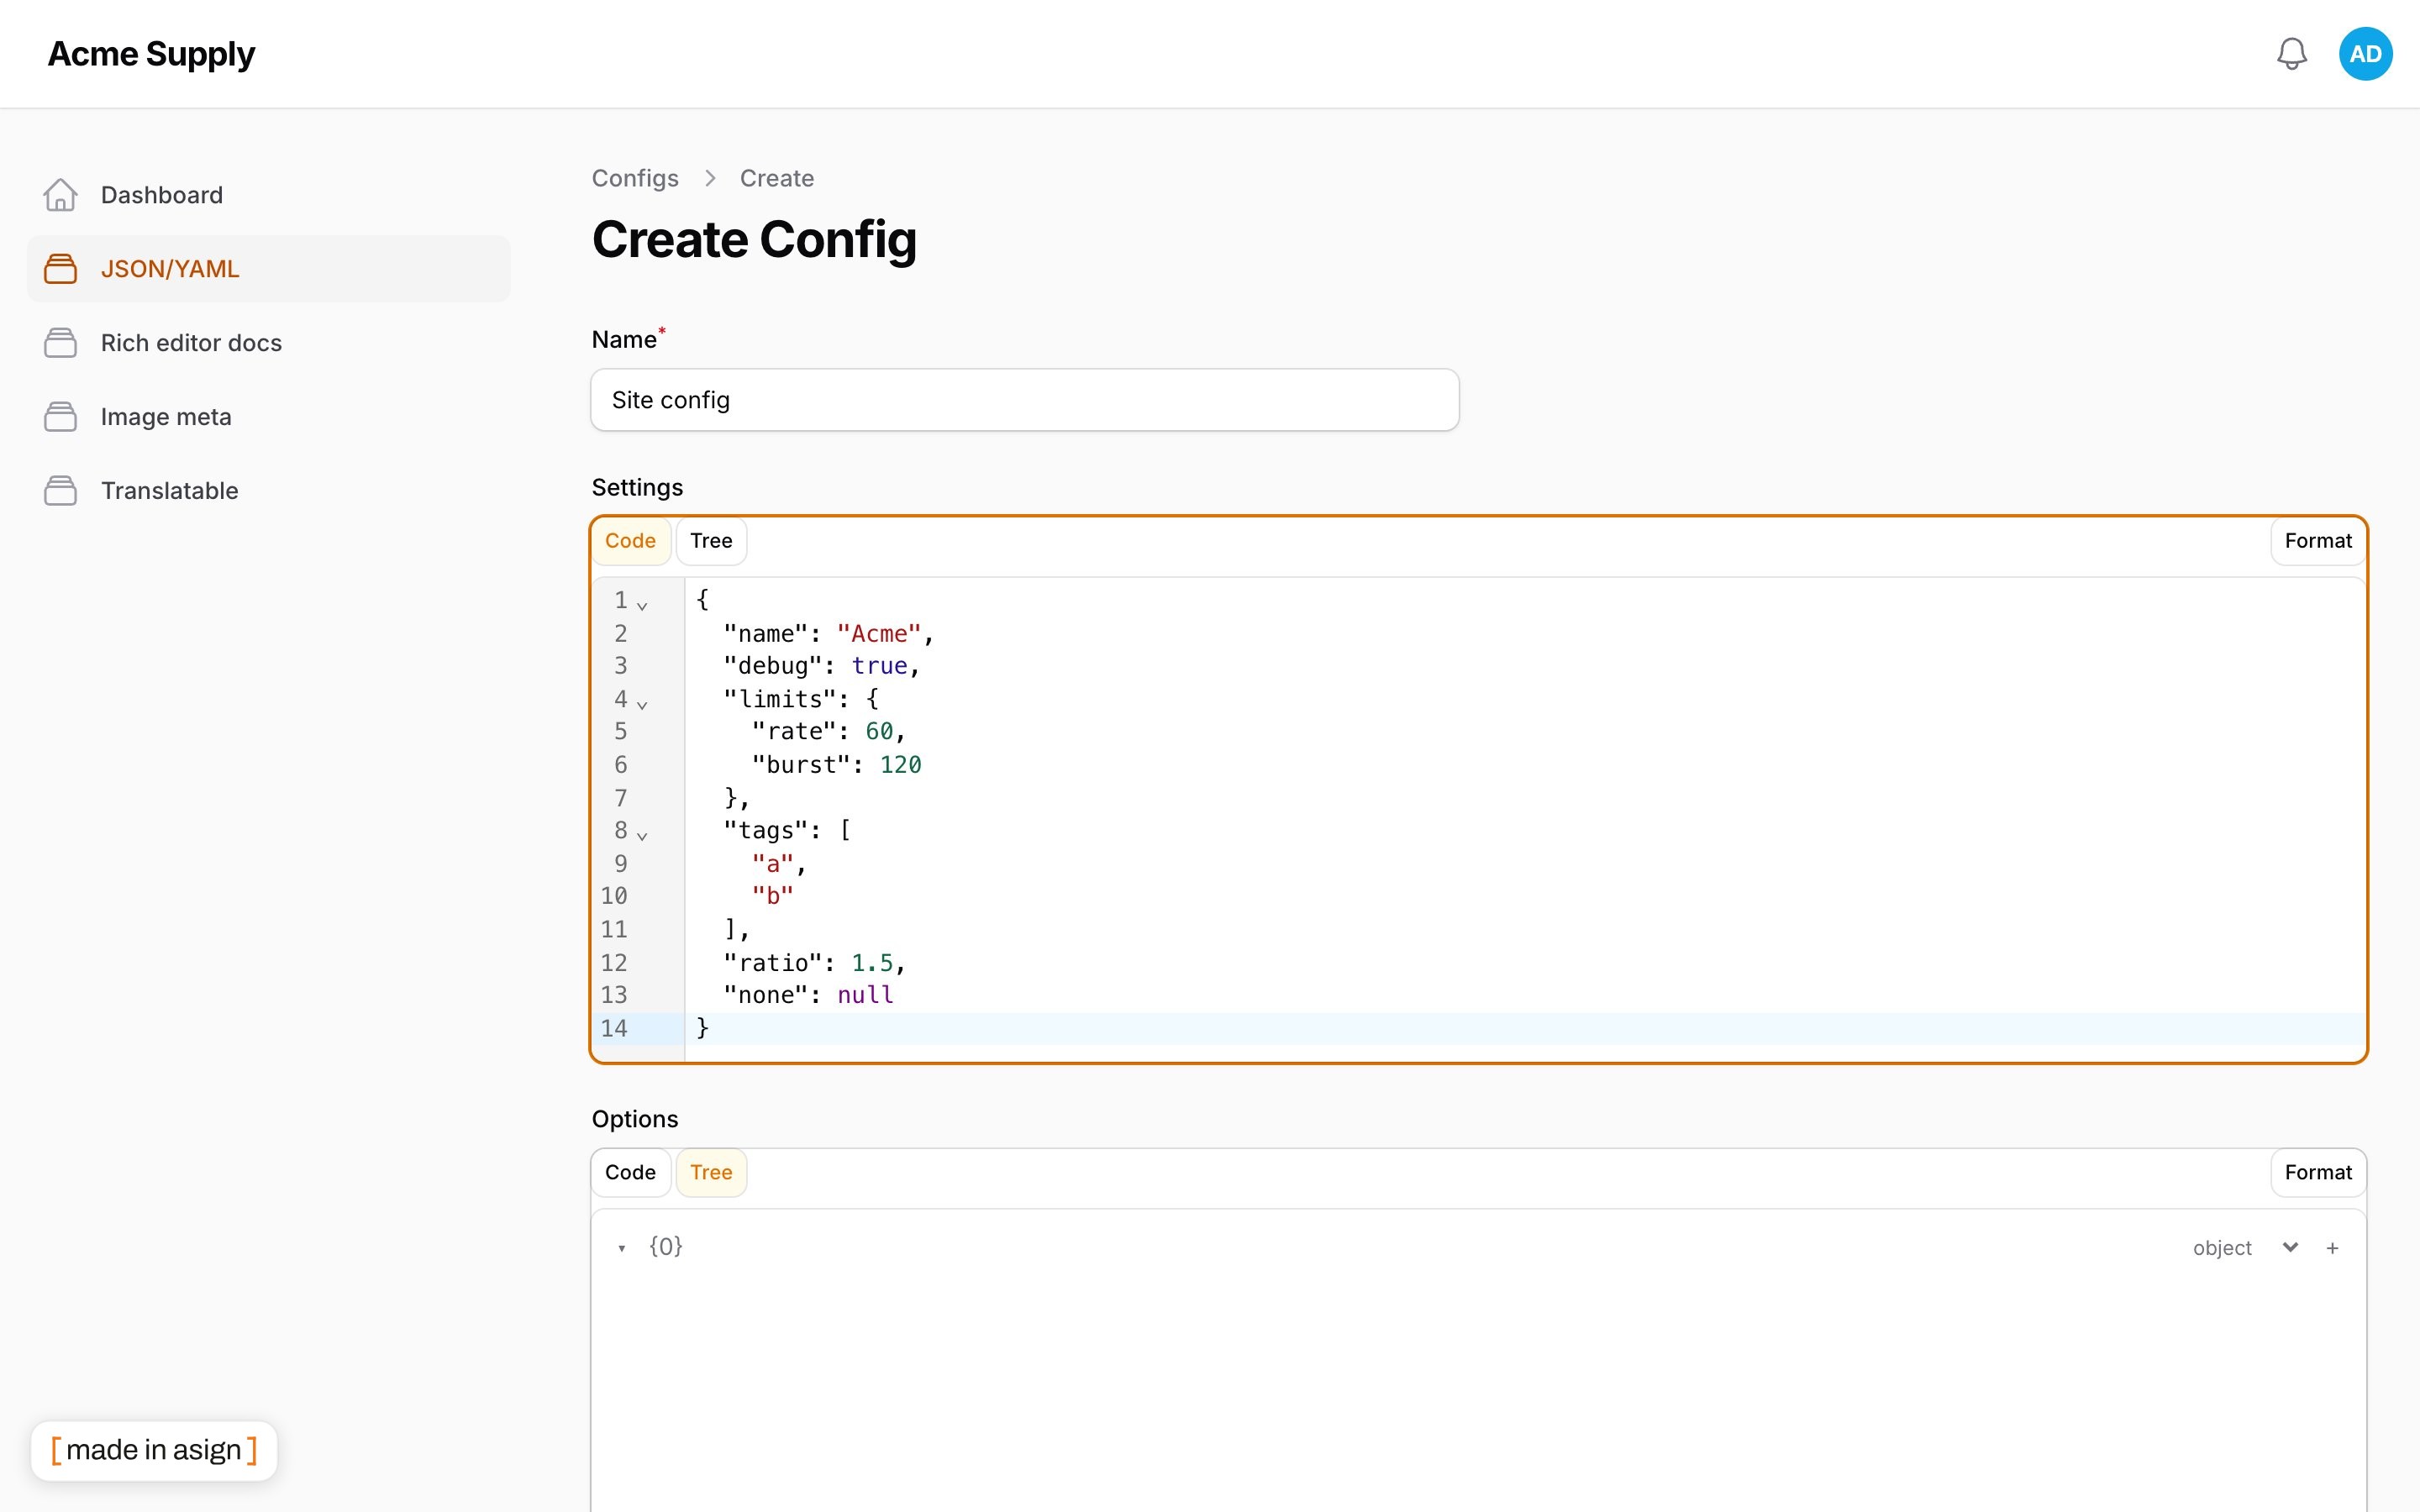Click the Translatable sidebar icon
Viewport: 2420px width, 1512px height.
click(x=60, y=491)
